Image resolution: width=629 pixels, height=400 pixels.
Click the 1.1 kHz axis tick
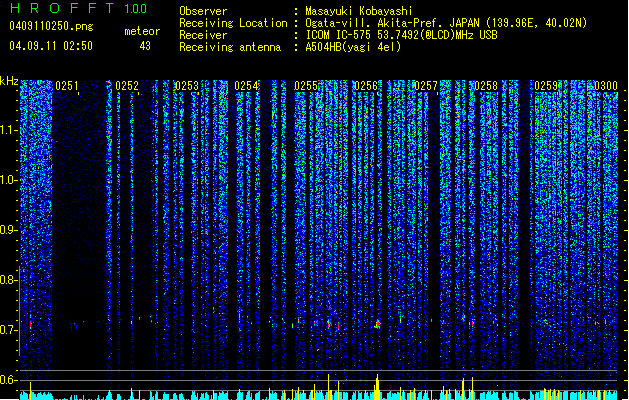[x=9, y=130]
